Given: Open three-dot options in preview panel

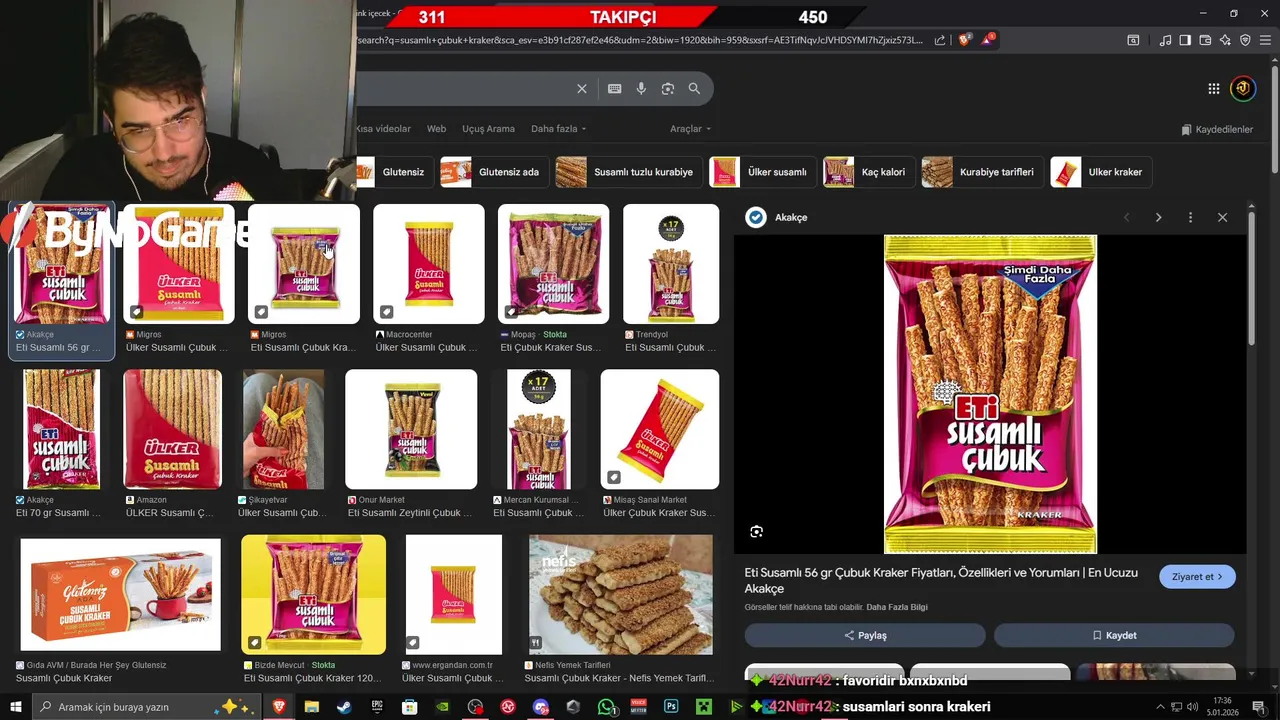Looking at the screenshot, I should click(1190, 217).
